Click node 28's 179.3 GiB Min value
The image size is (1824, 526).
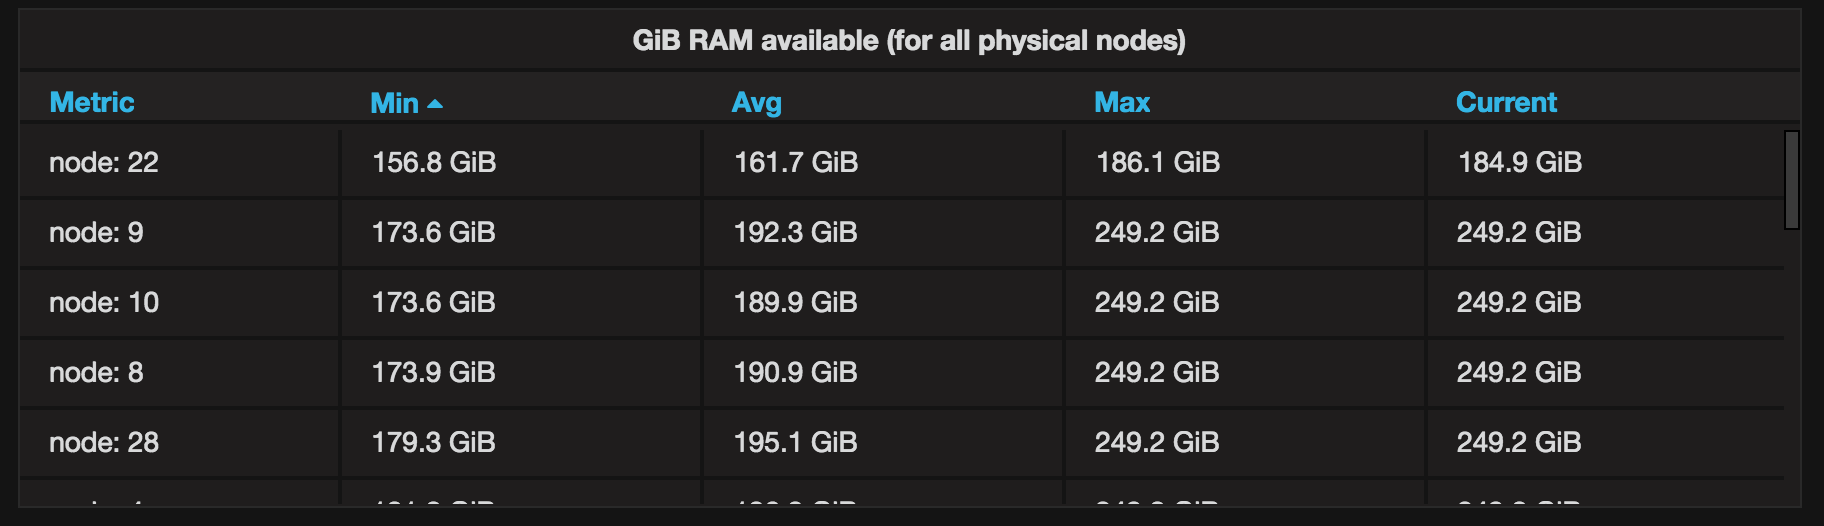[434, 443]
